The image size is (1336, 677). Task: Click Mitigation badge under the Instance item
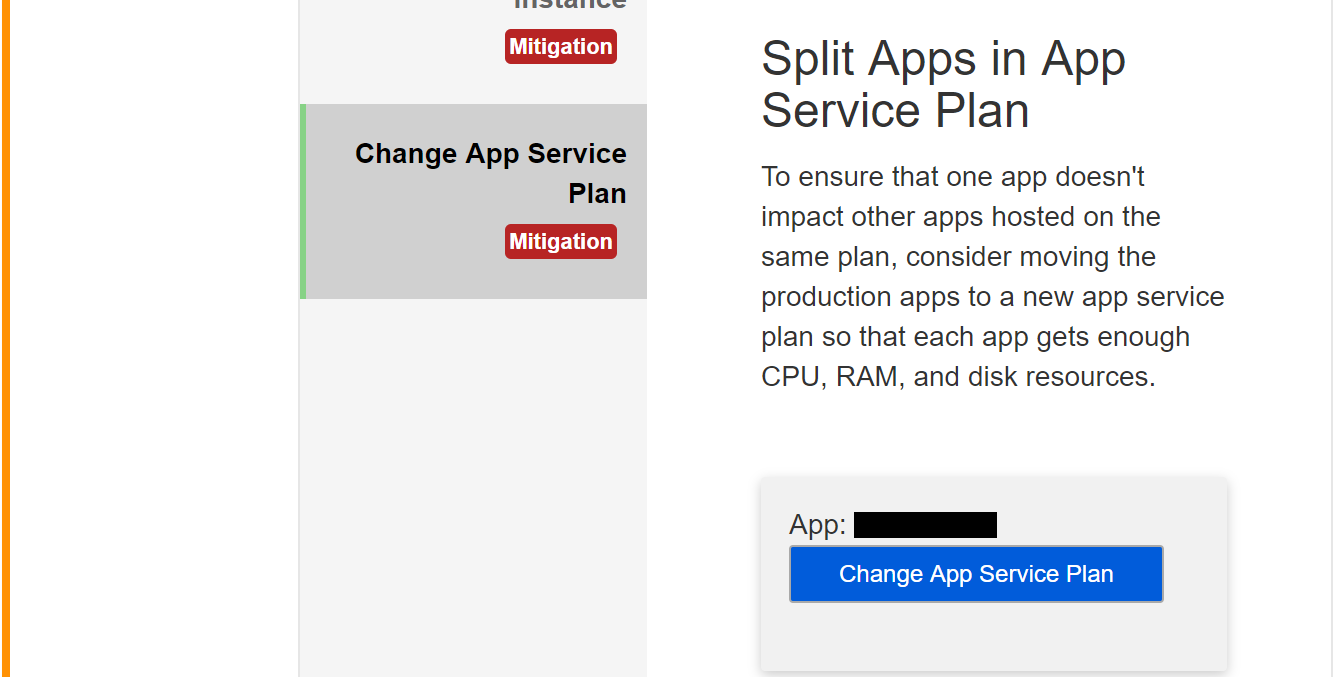point(560,47)
